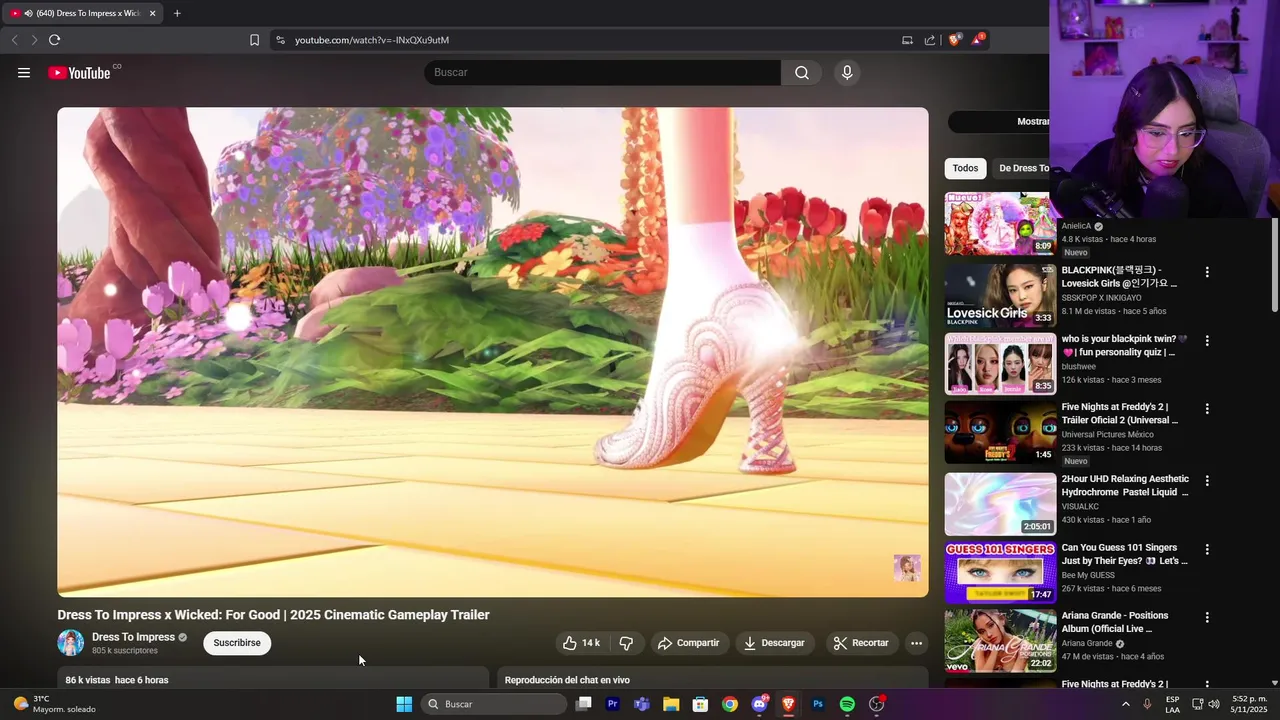
Task: Open options menu for Five Nights at Freddy's video
Action: pos(1207,409)
